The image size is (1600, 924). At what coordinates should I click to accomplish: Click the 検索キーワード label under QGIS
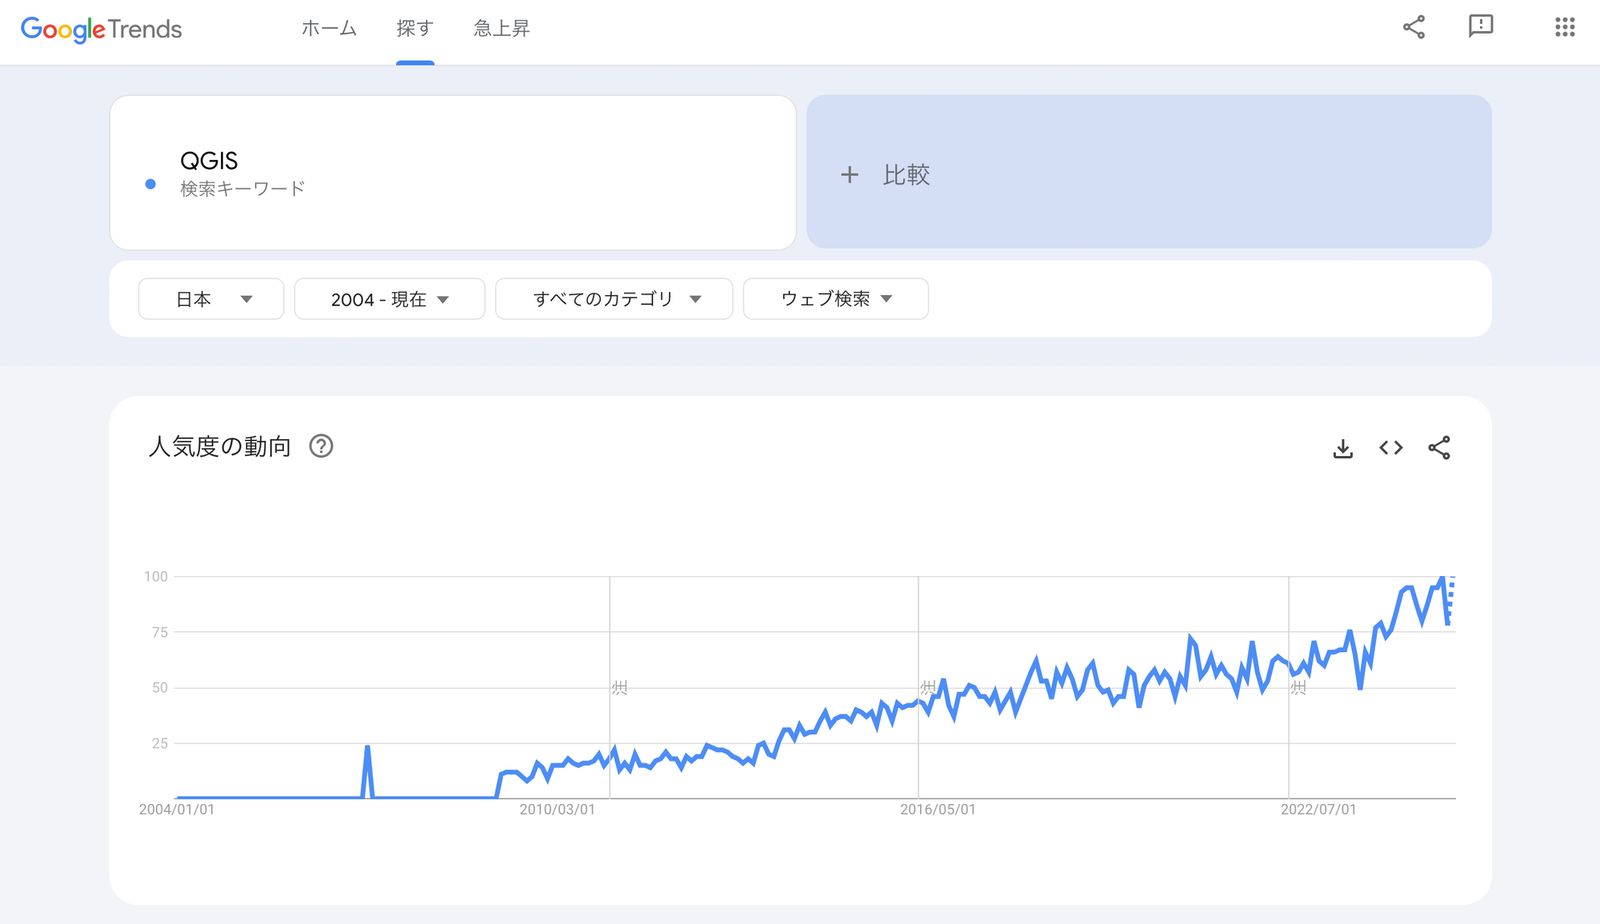(242, 188)
